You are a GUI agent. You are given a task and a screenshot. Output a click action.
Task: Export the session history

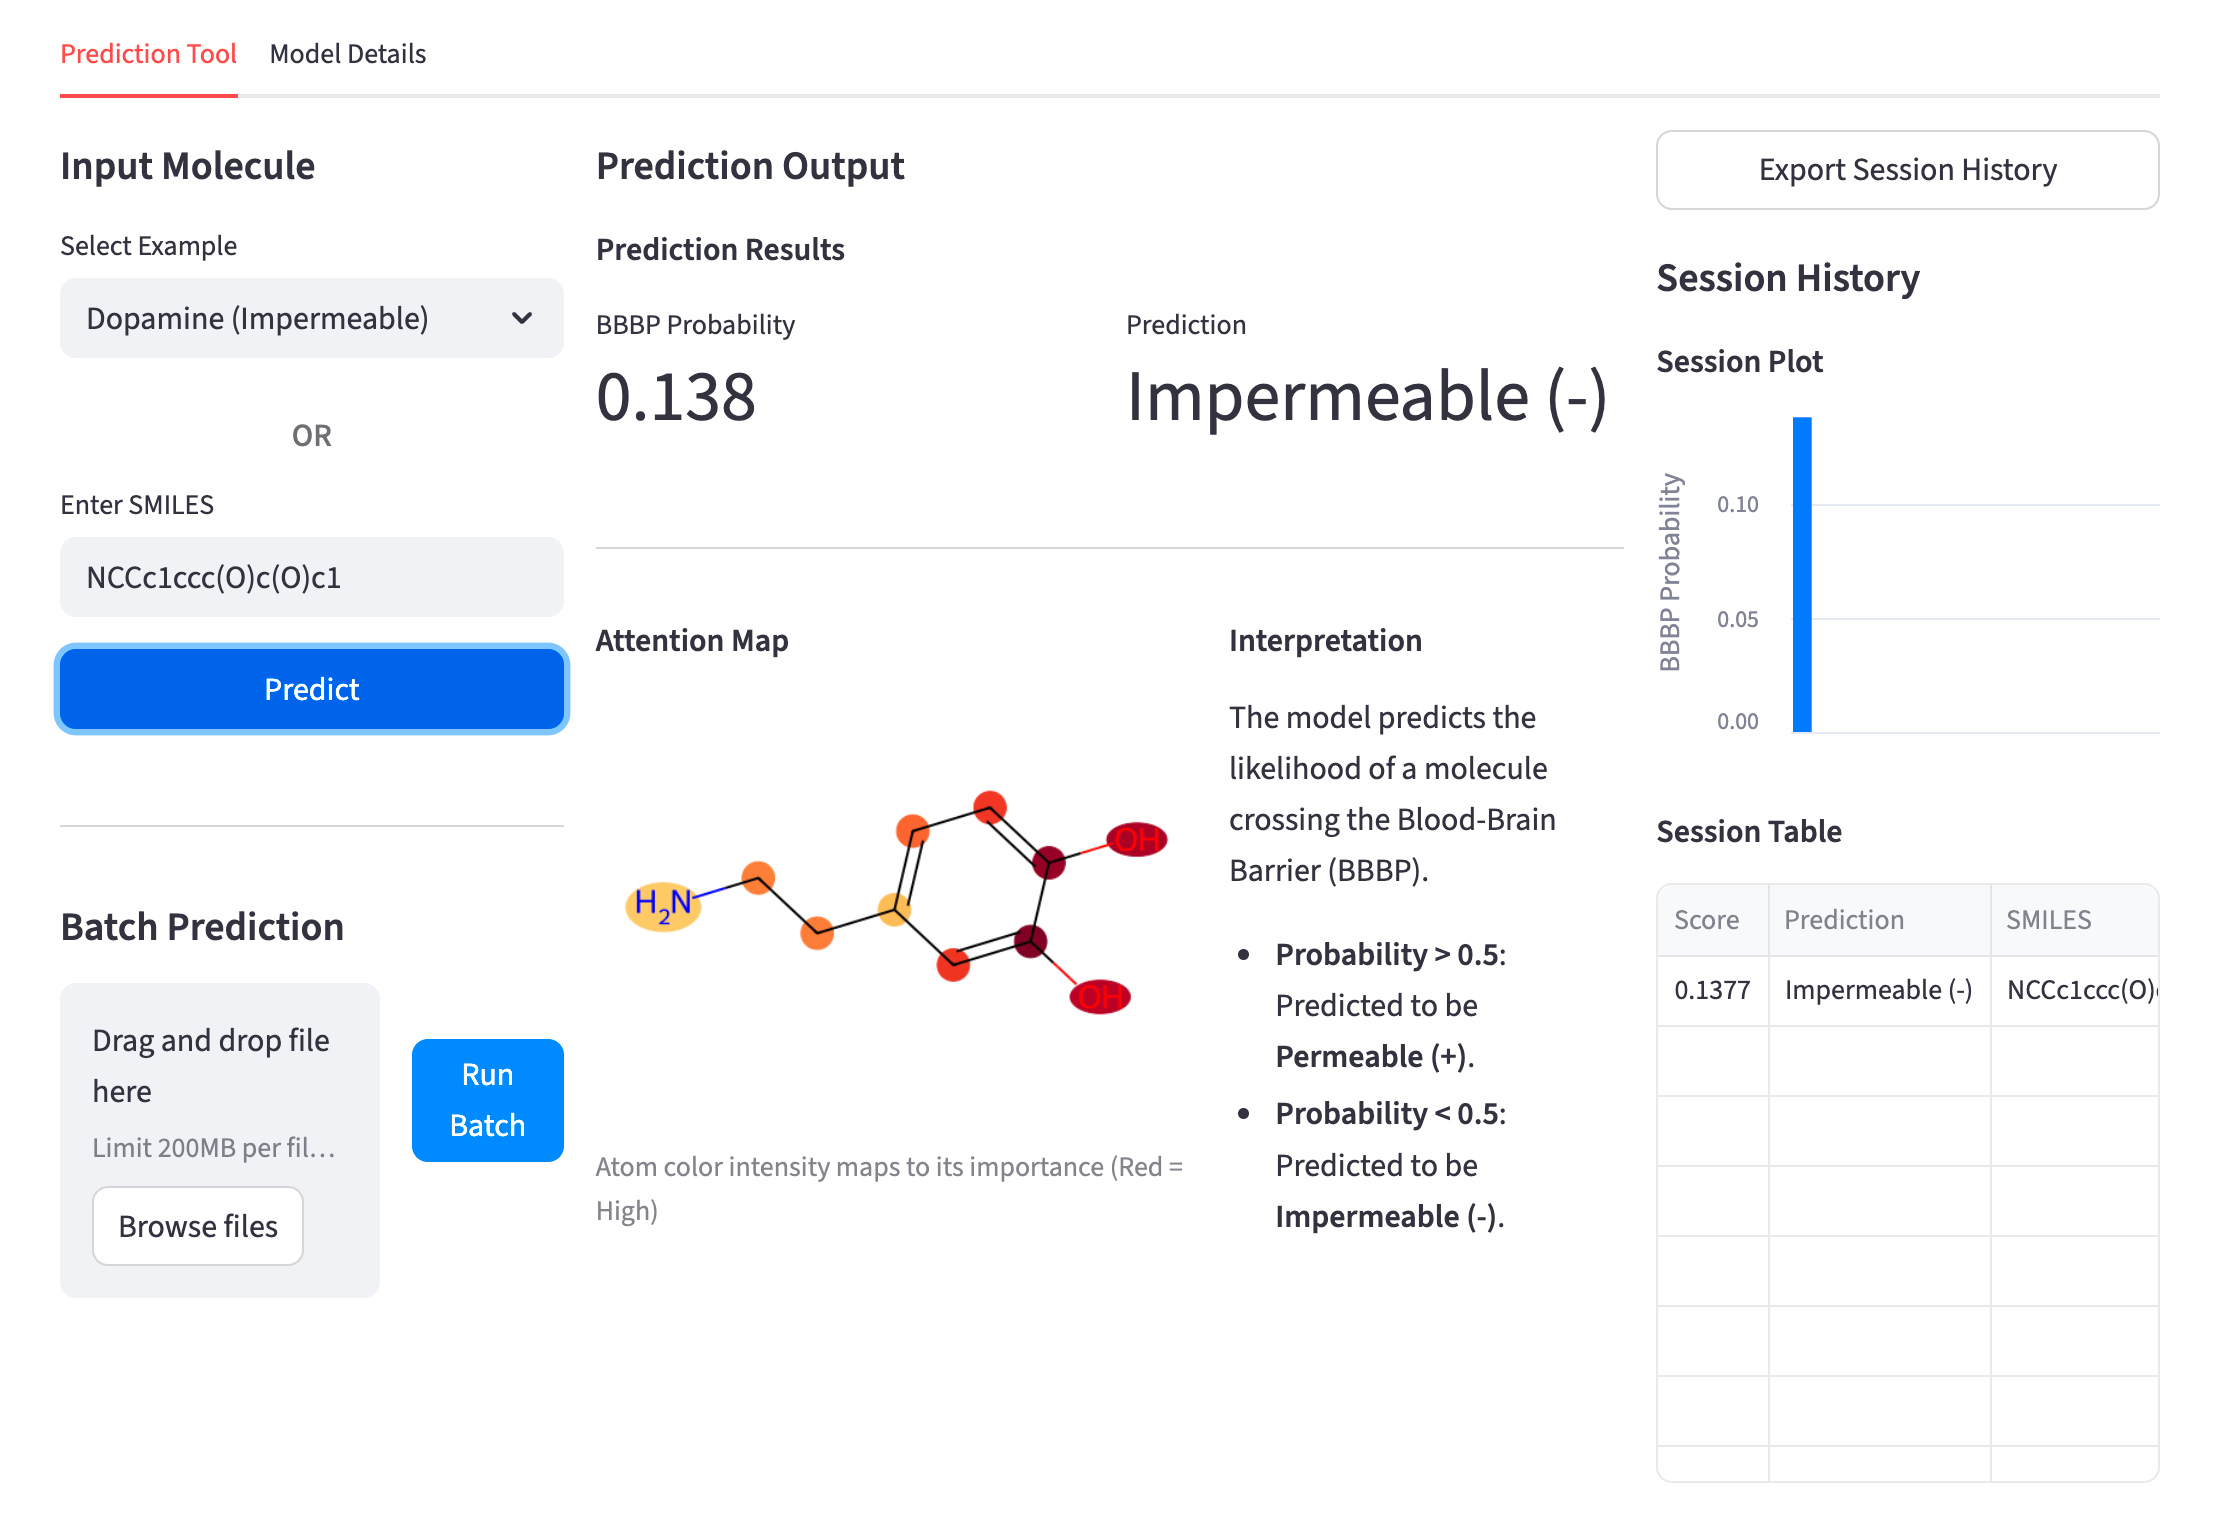[x=1906, y=170]
